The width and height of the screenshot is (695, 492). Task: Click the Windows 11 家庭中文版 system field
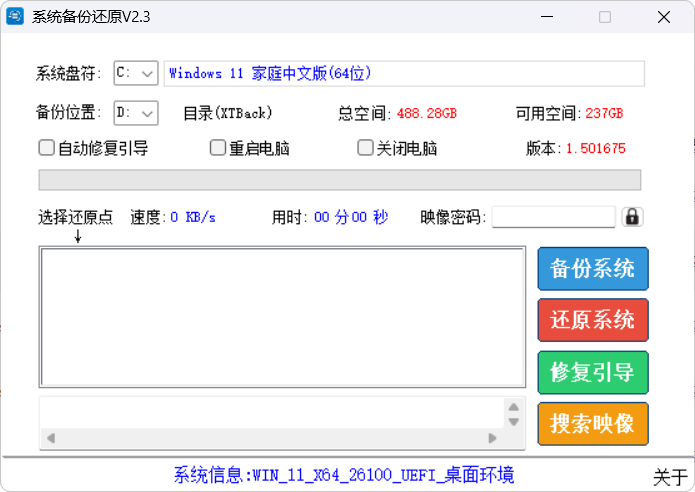click(x=404, y=74)
